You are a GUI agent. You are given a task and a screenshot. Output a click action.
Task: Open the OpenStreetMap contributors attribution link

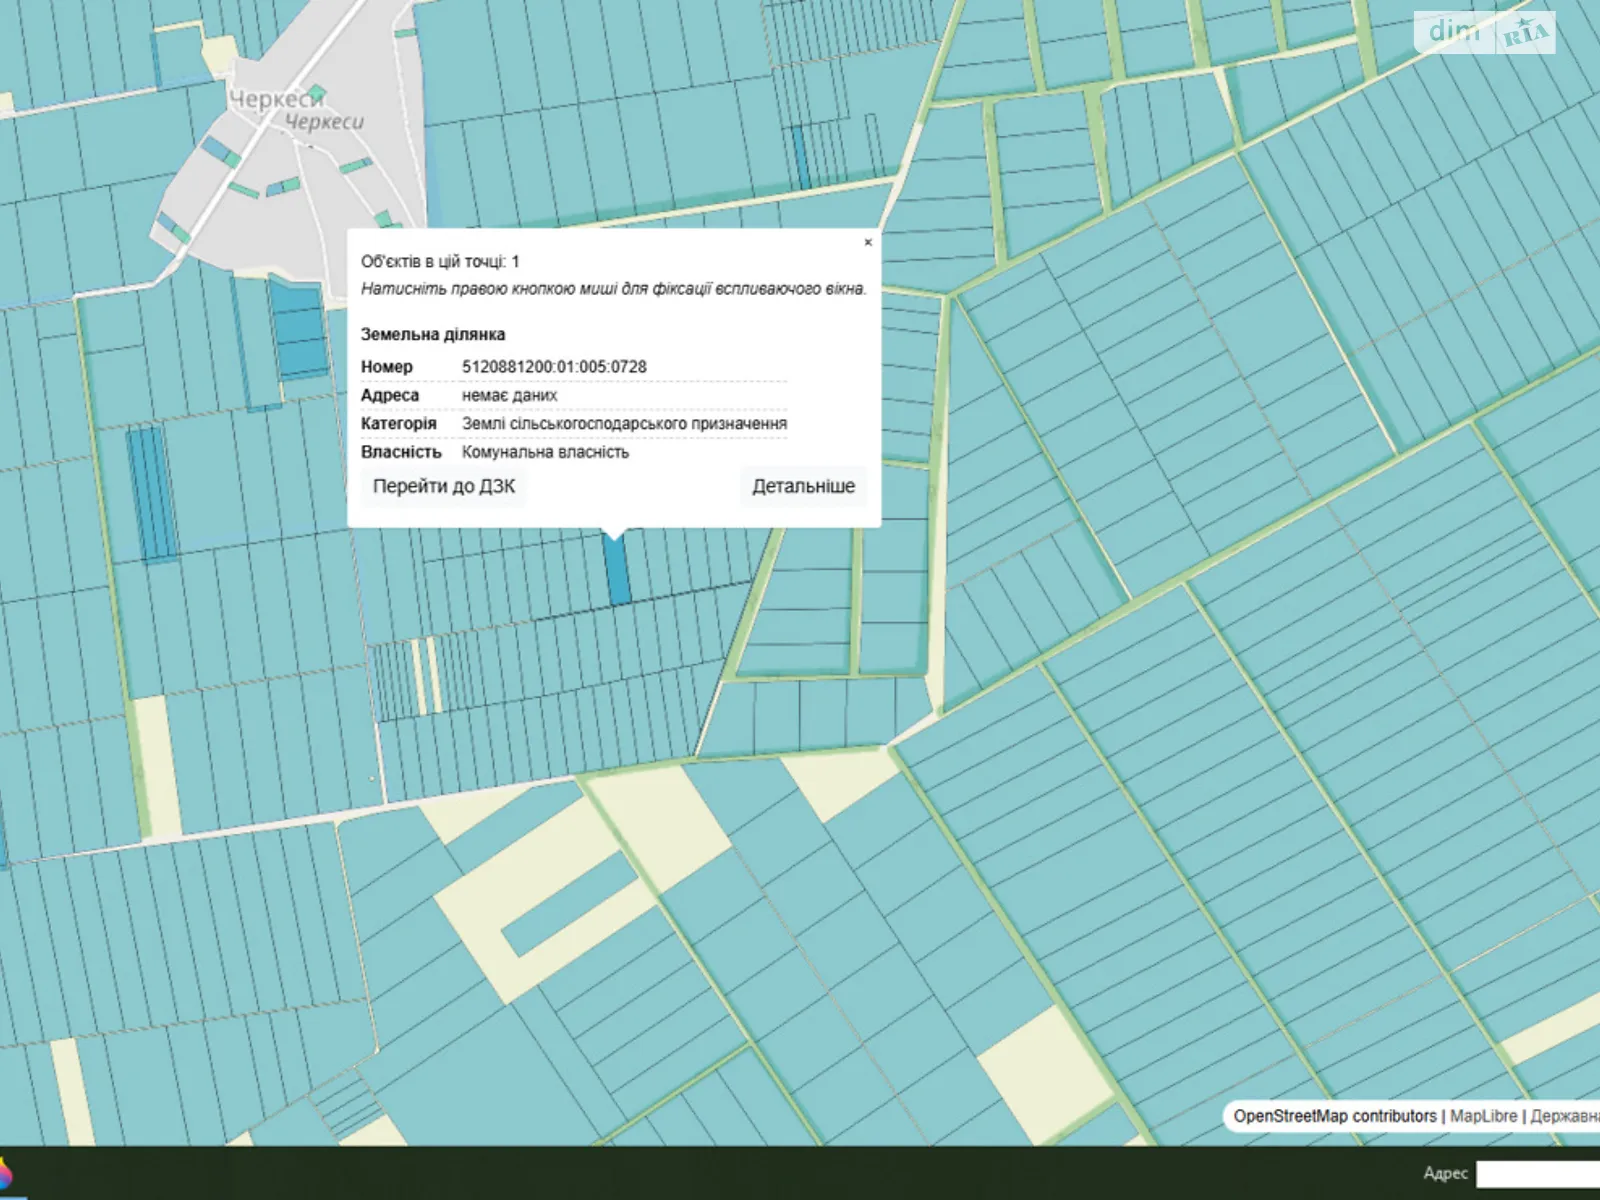click(1334, 1116)
